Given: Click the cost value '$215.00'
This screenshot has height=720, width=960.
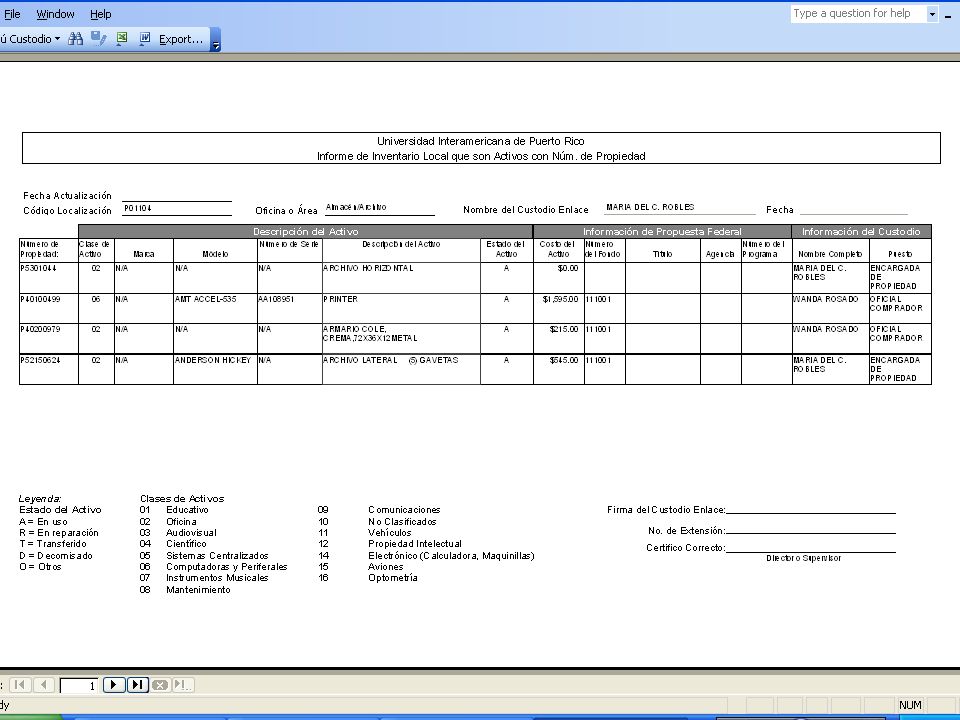Looking at the screenshot, I should pos(564,329).
